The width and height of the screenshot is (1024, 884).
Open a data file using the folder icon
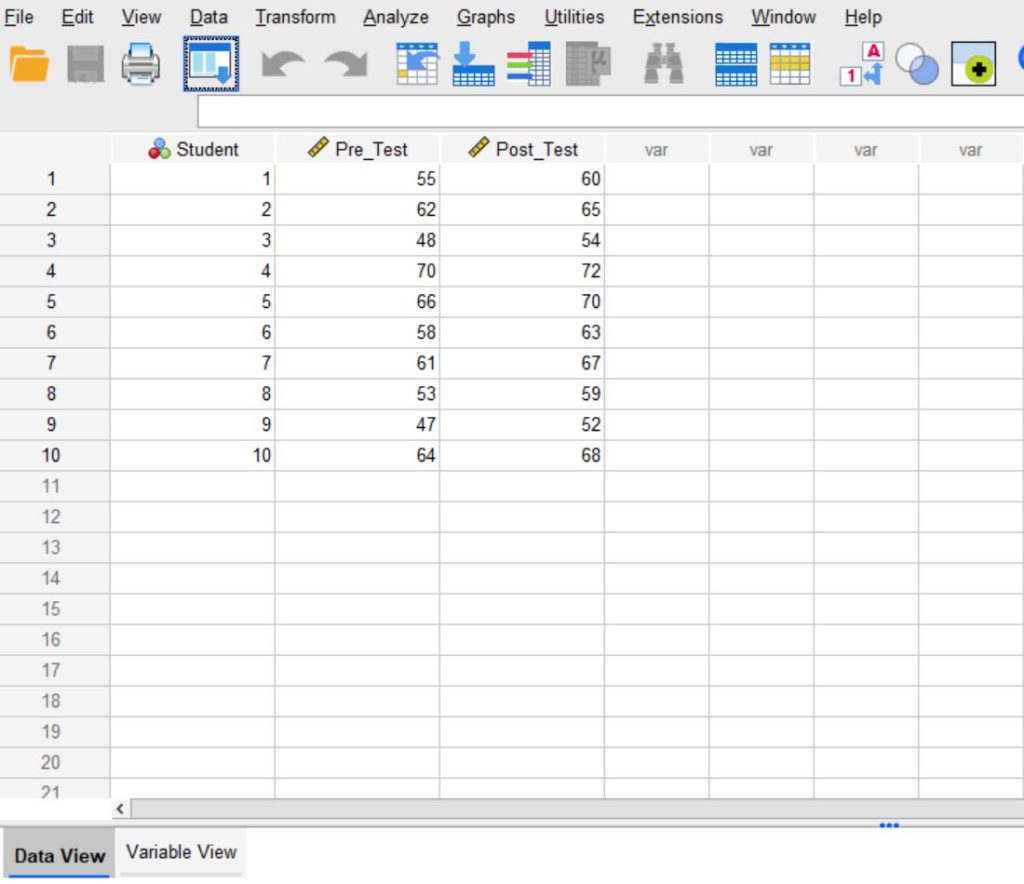pos(28,64)
